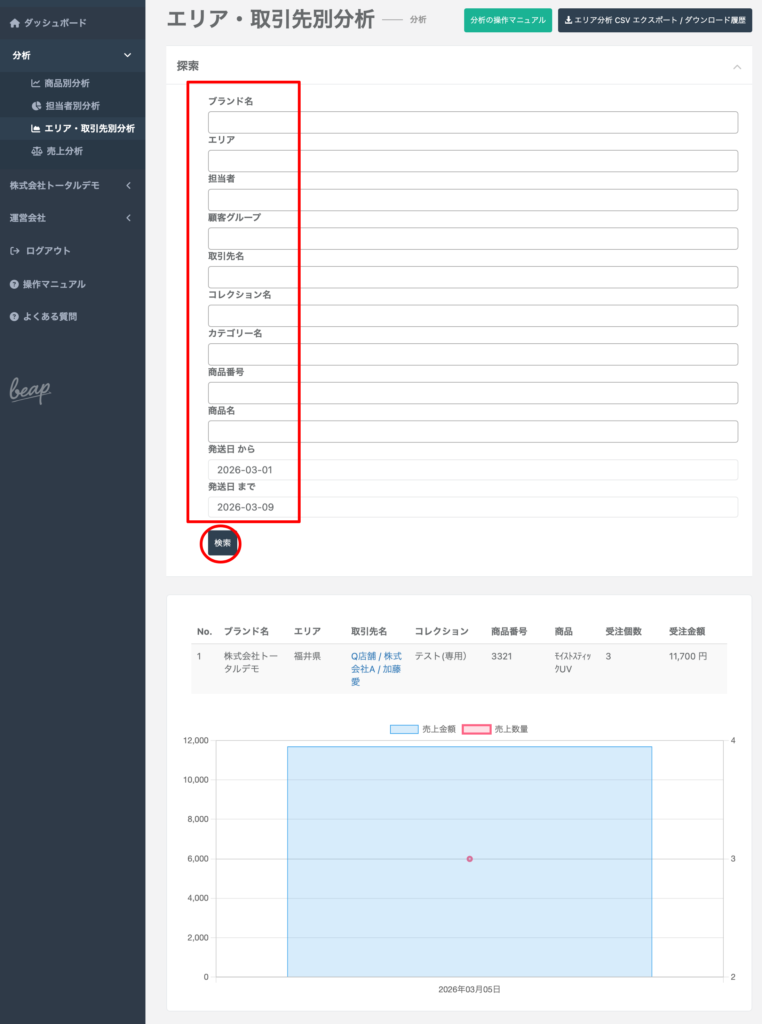Click the ブランド名 input field
The image size is (762, 1024).
point(472,122)
